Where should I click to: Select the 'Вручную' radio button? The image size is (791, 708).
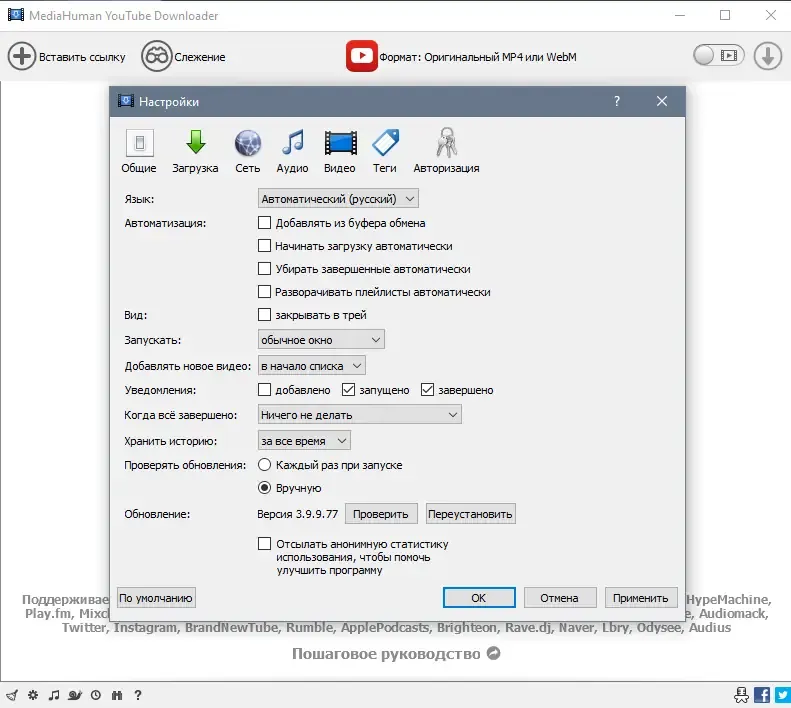coord(264,488)
